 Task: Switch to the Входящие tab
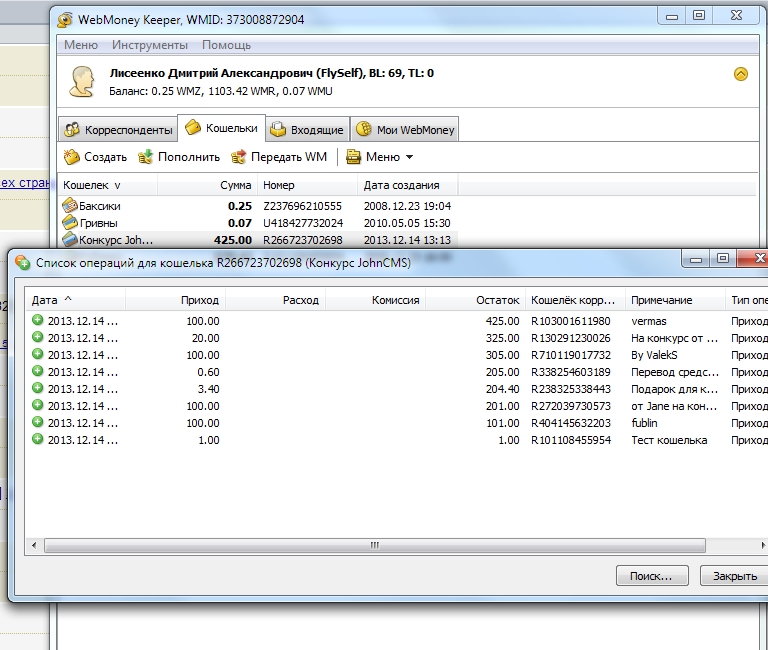pos(307,130)
